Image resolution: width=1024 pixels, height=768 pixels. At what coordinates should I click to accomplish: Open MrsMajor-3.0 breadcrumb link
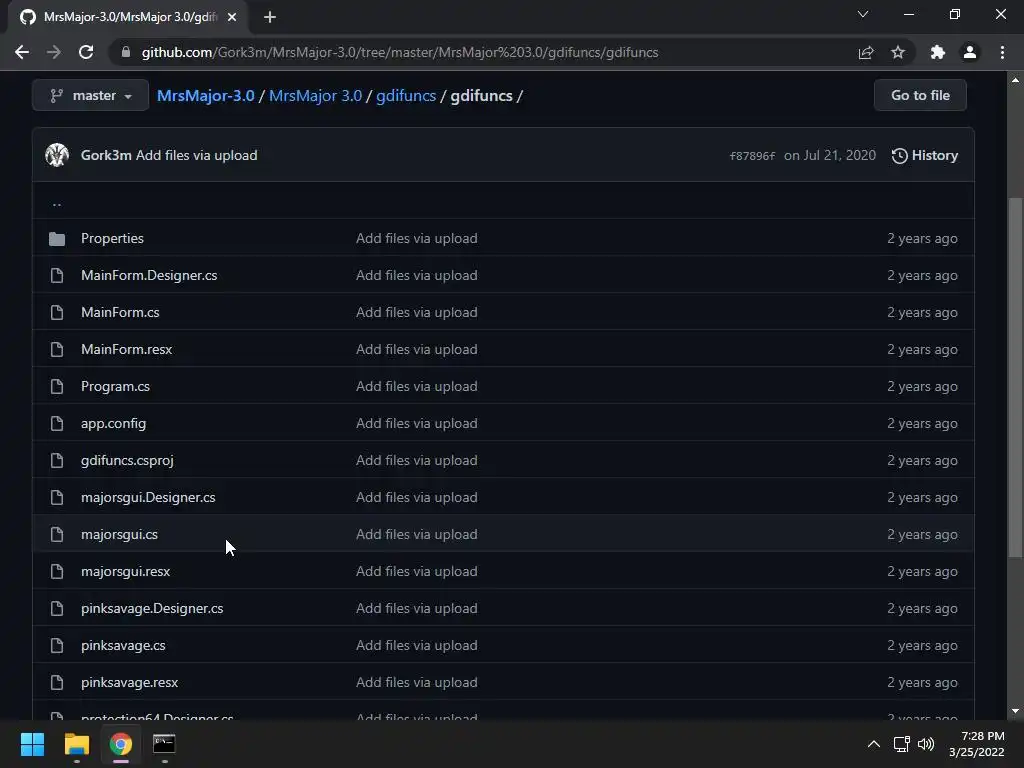point(206,95)
